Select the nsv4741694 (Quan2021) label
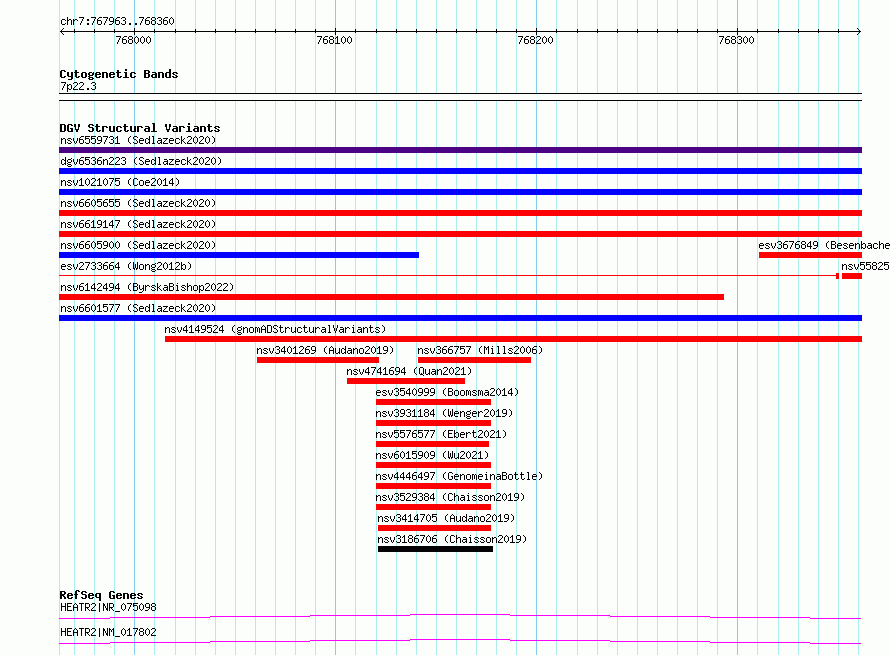Screen dimensions: 890x655 [409, 371]
